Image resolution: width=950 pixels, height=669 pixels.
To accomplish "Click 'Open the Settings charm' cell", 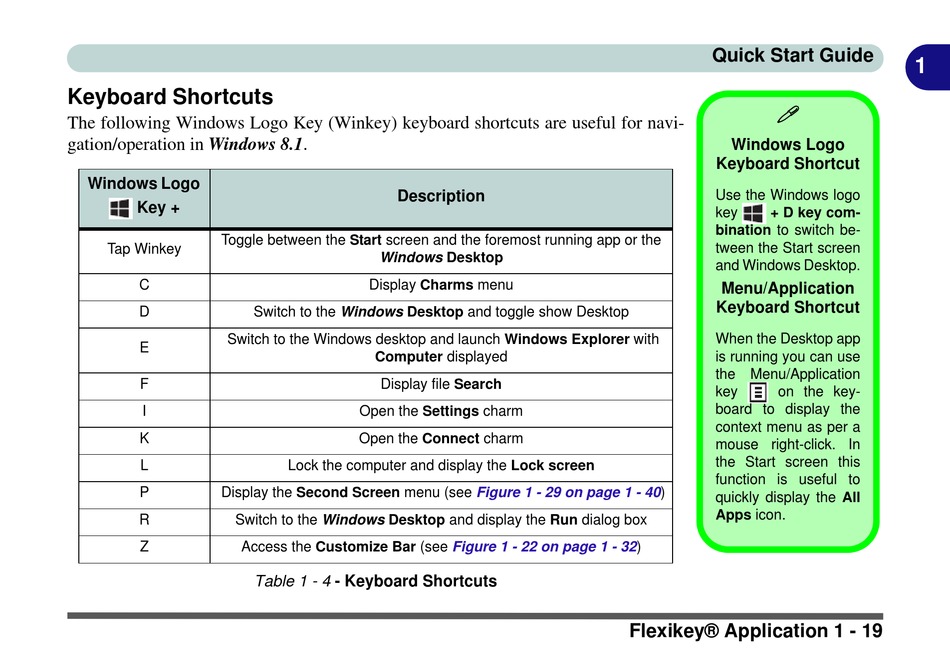I will point(441,413).
